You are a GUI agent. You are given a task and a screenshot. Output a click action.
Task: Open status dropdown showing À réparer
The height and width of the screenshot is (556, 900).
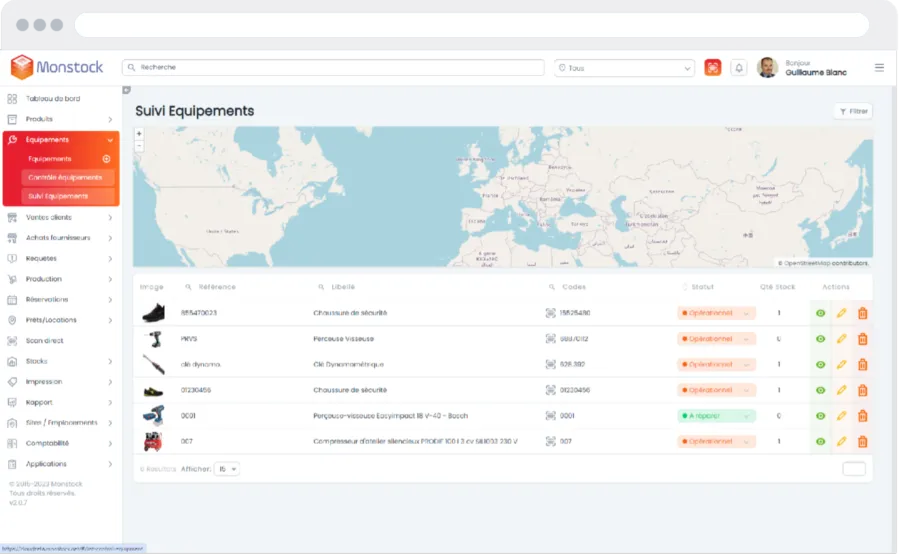coord(716,416)
